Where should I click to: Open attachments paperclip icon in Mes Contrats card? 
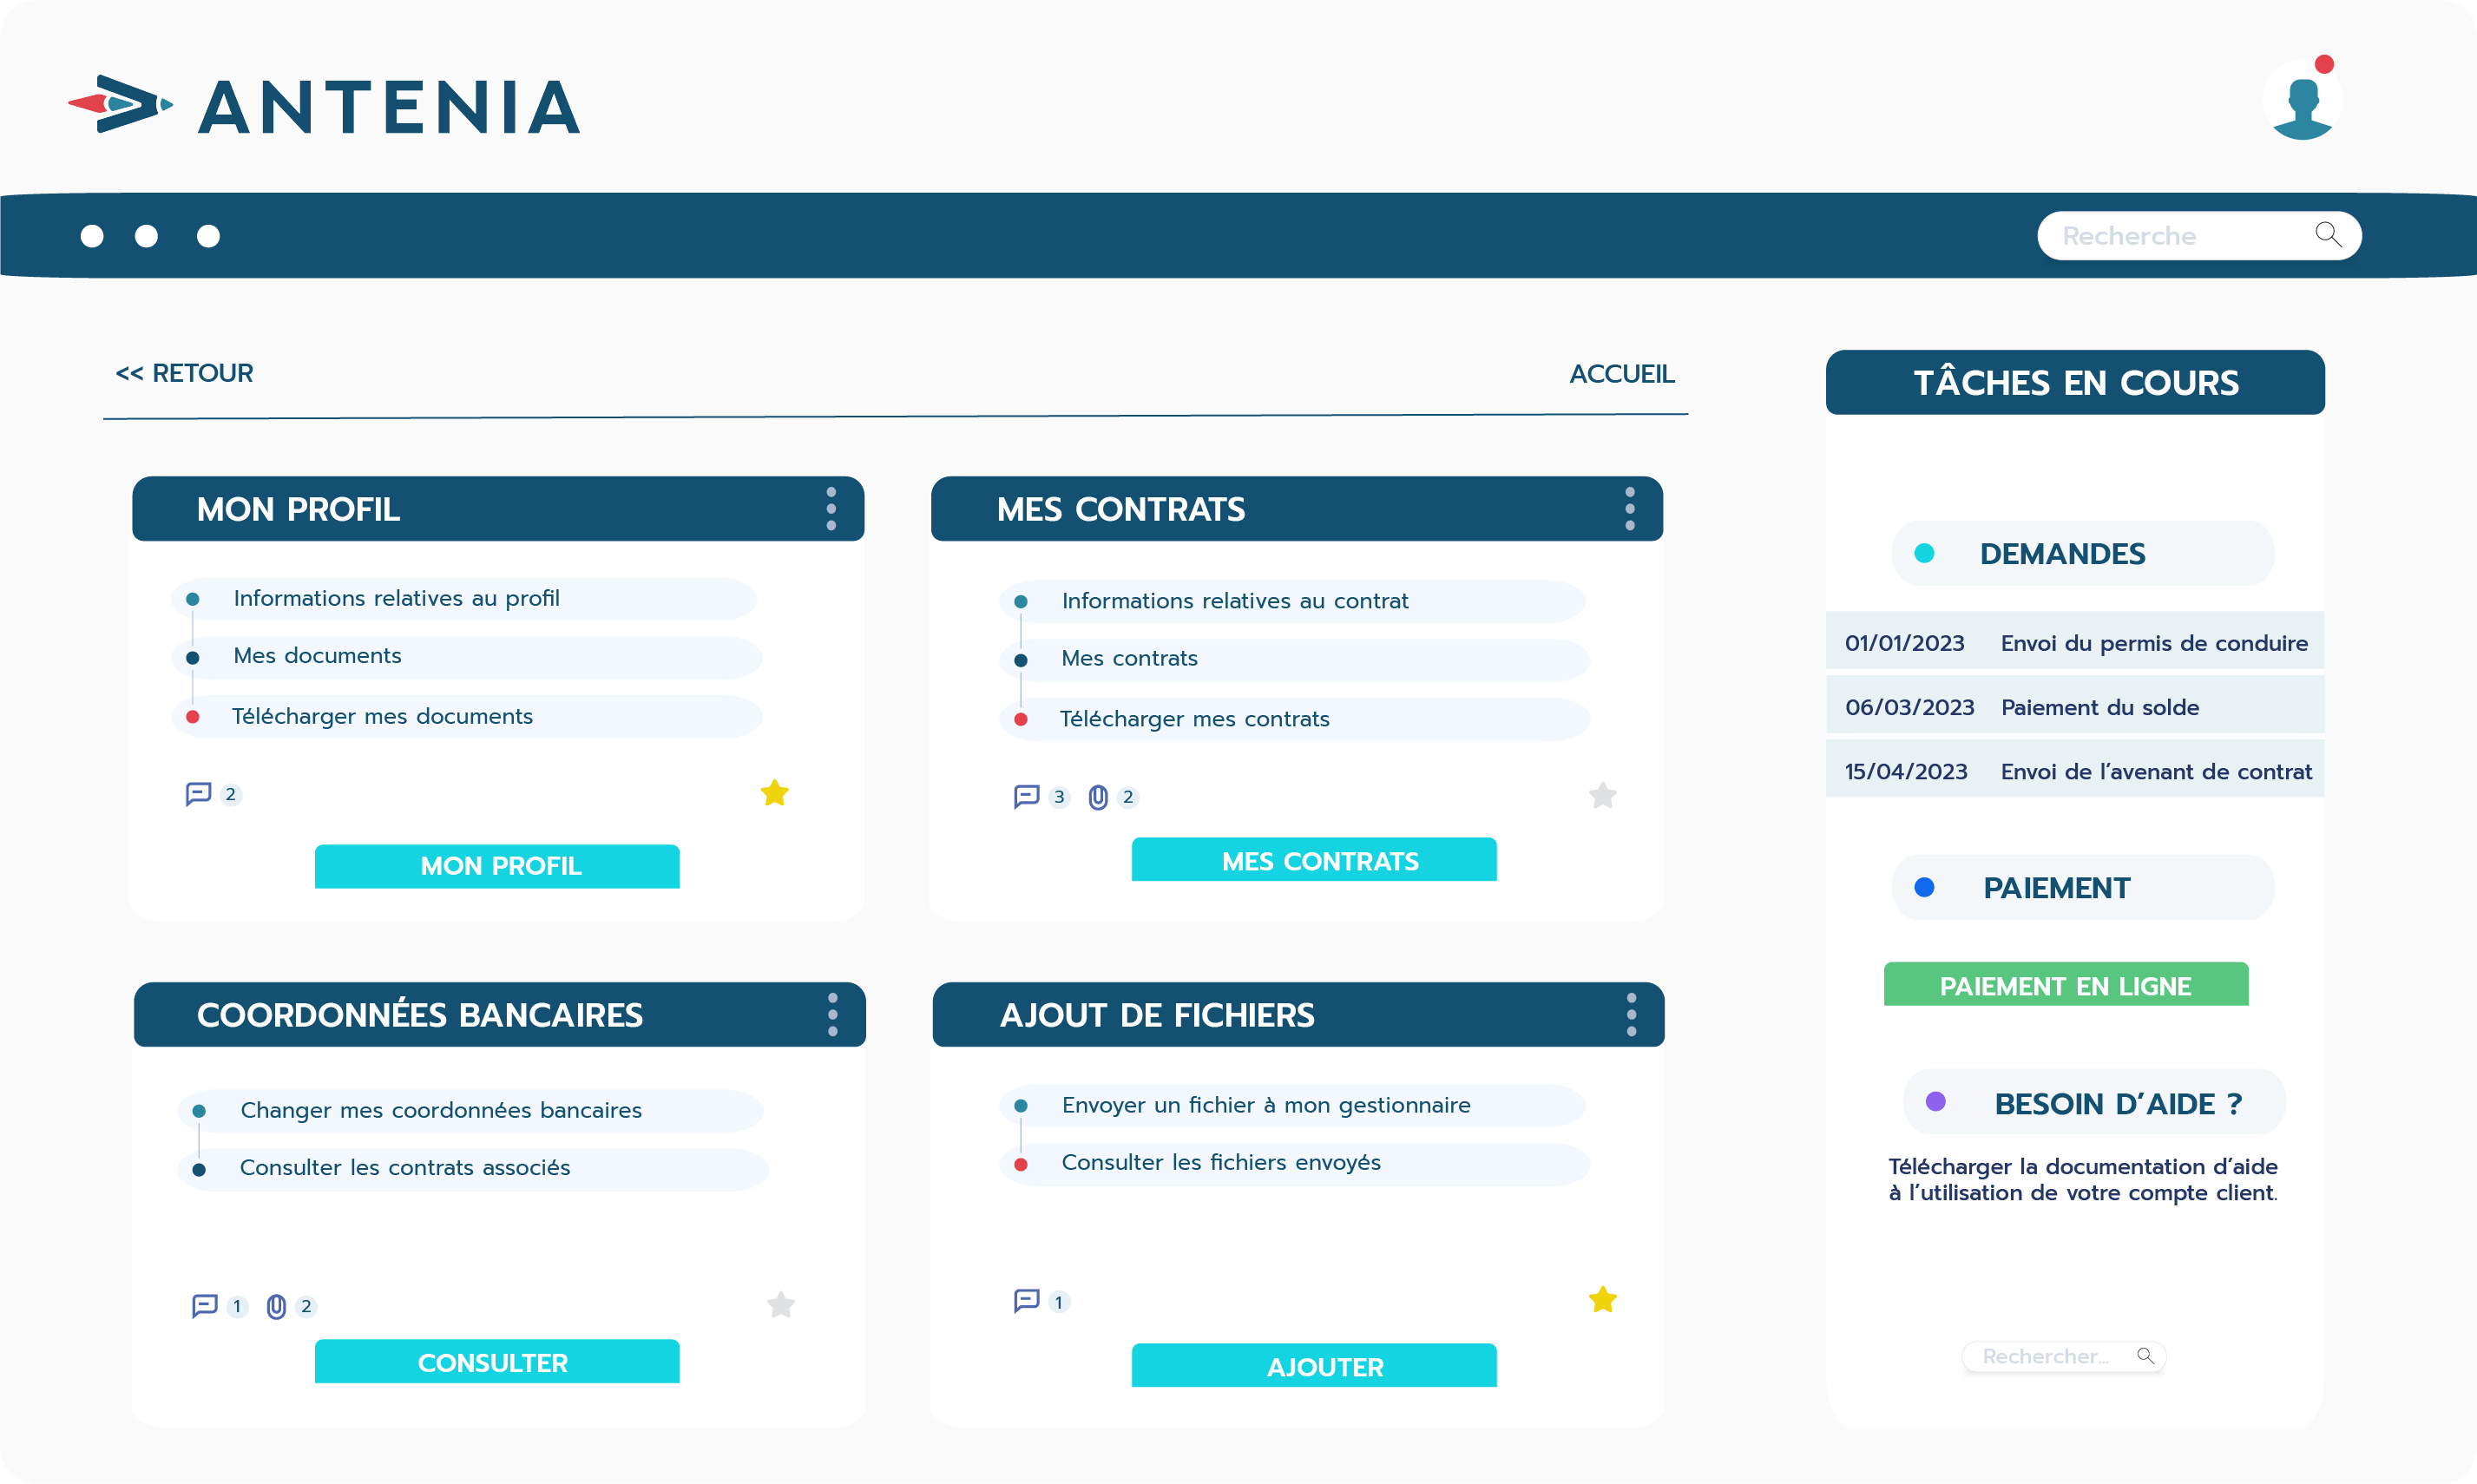[x=1098, y=797]
